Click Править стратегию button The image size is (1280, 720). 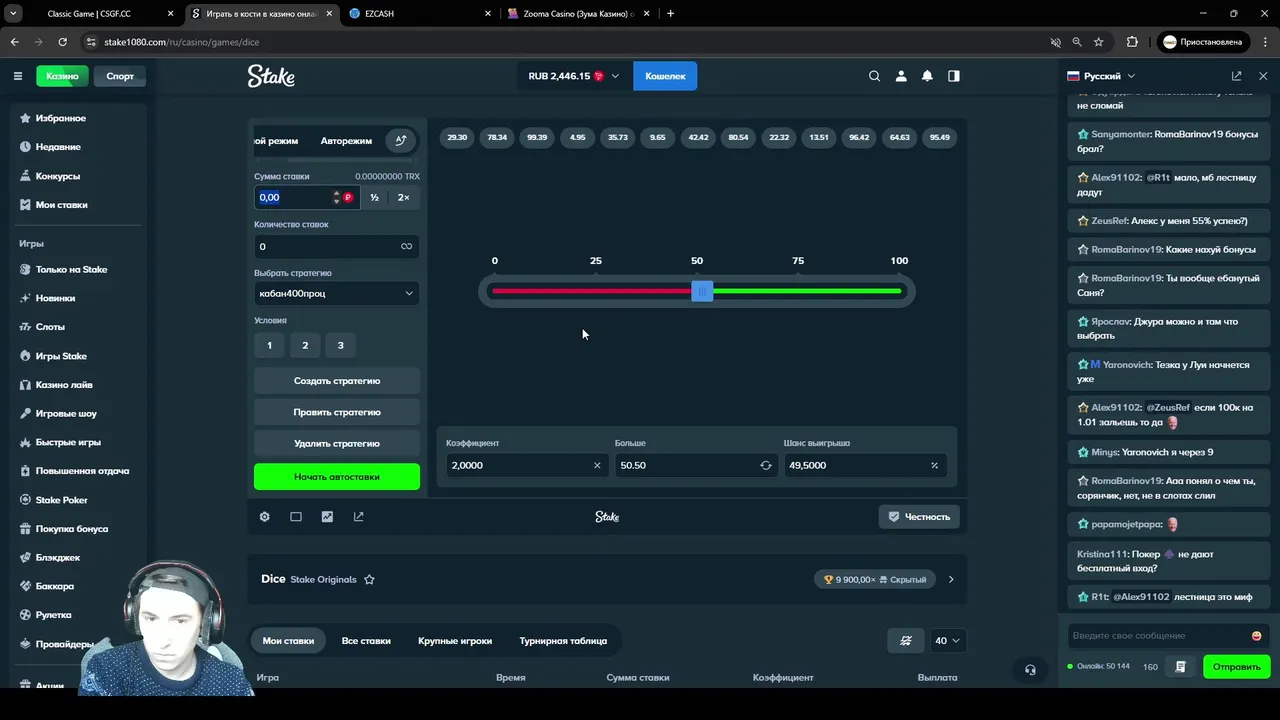pos(337,412)
